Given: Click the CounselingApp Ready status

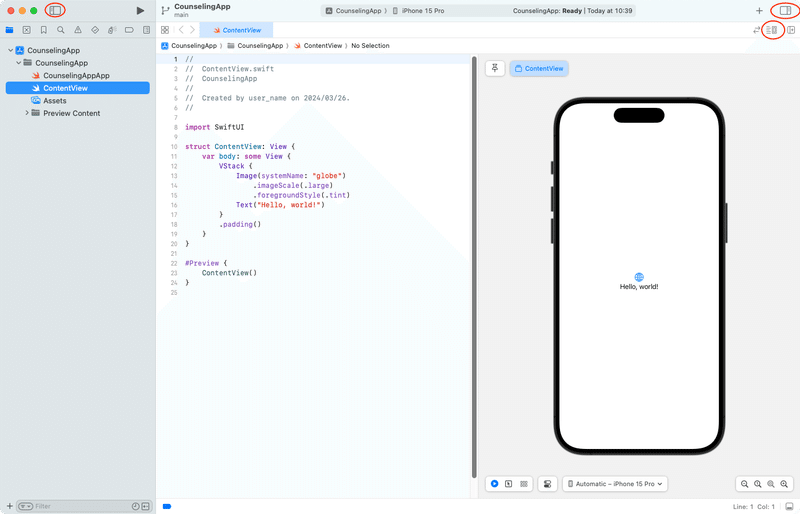Looking at the screenshot, I should [572, 11].
